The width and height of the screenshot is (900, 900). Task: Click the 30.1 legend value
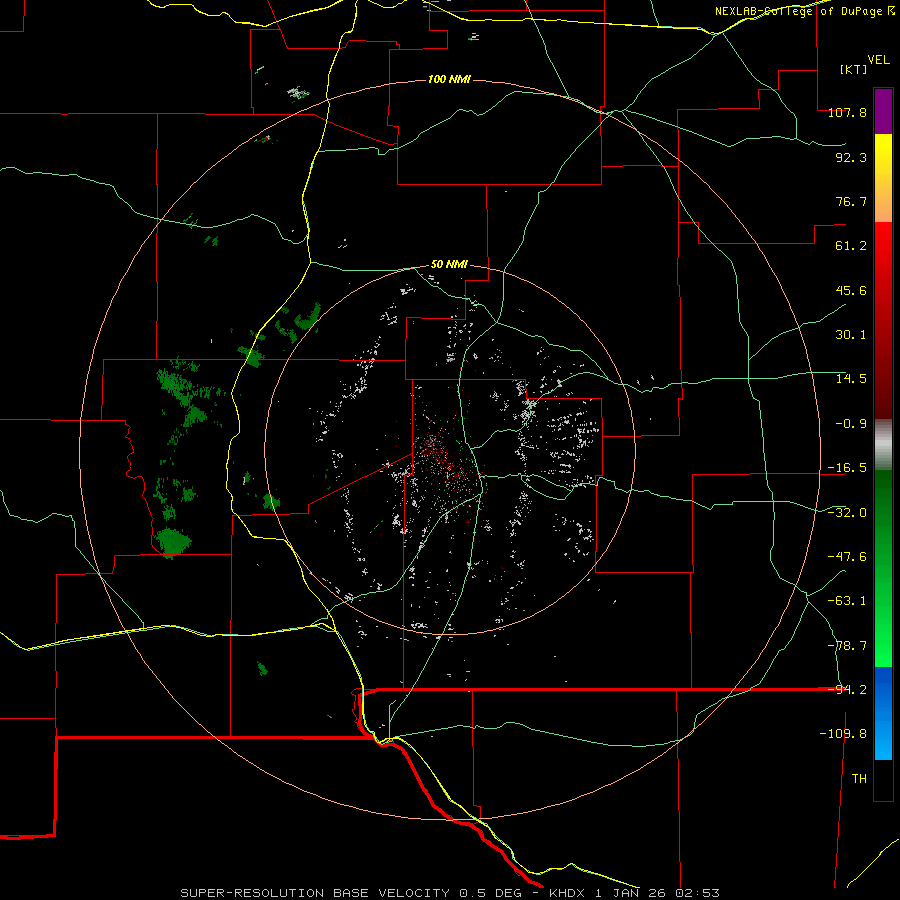click(851, 335)
